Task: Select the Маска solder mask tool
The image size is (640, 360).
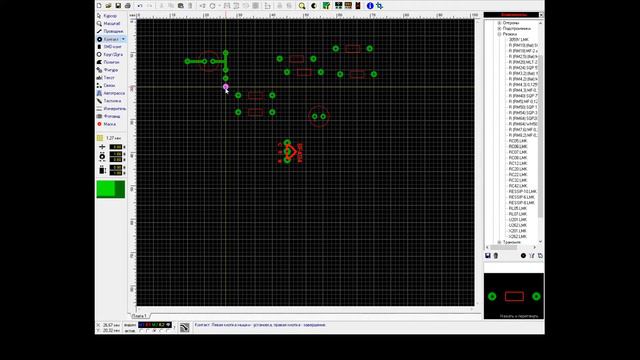Action: click(111, 124)
